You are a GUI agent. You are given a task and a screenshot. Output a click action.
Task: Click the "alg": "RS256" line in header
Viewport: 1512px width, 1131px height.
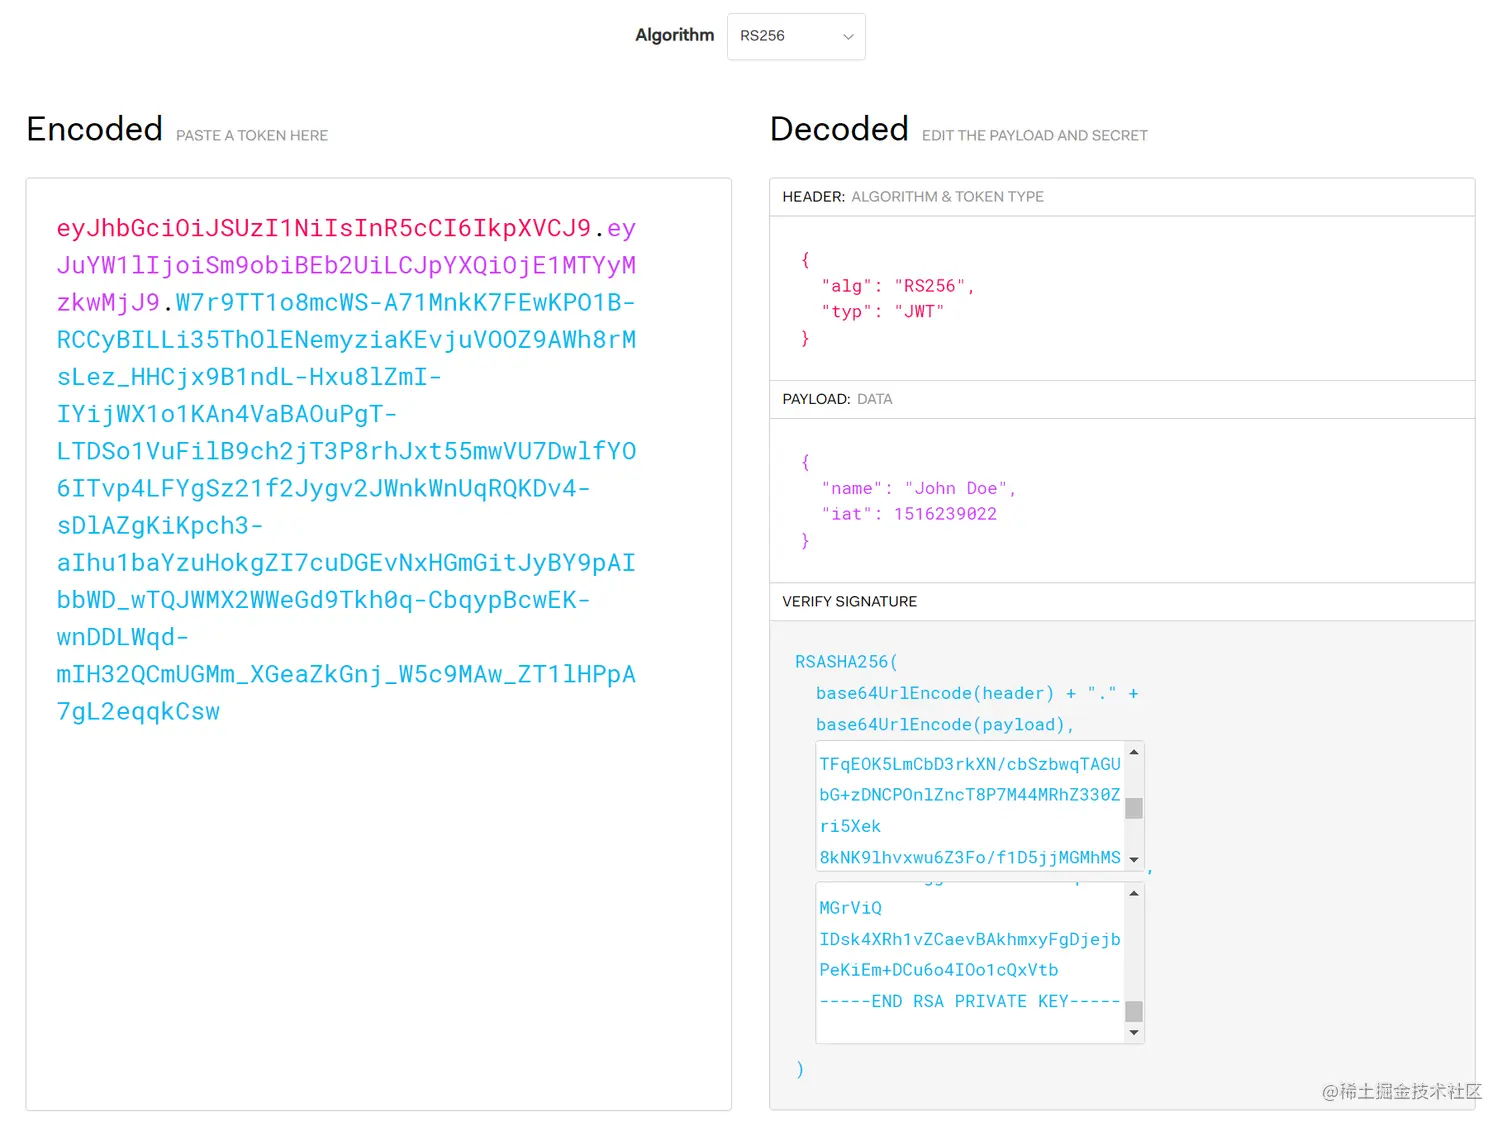898,286
